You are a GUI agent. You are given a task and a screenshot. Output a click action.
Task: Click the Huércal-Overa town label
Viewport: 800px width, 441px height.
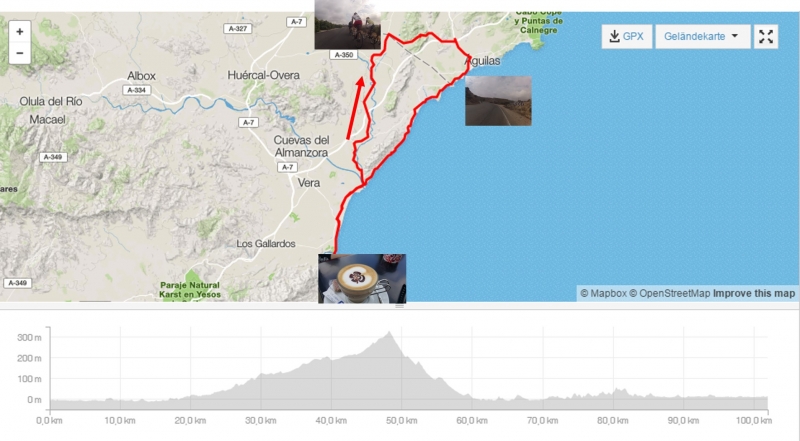pos(264,75)
